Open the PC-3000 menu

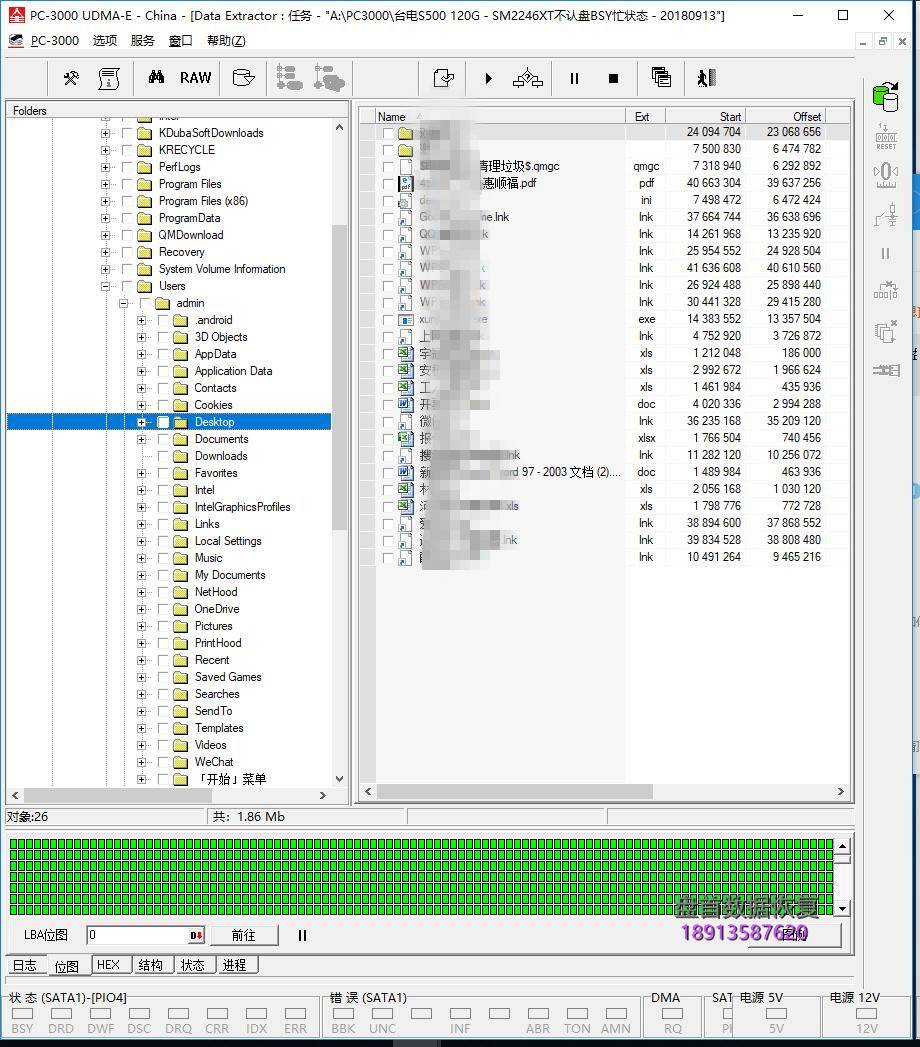pos(55,41)
